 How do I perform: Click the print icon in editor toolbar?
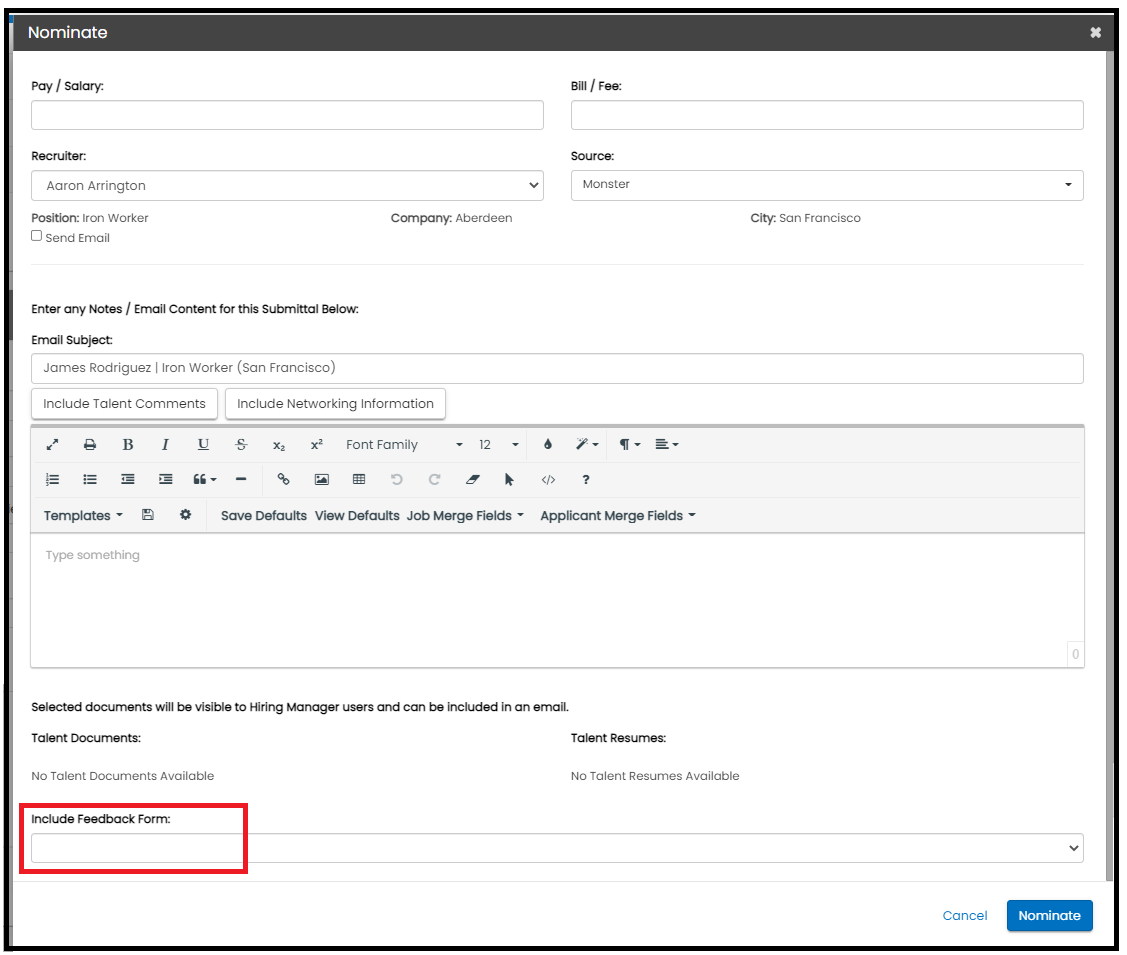pos(90,445)
